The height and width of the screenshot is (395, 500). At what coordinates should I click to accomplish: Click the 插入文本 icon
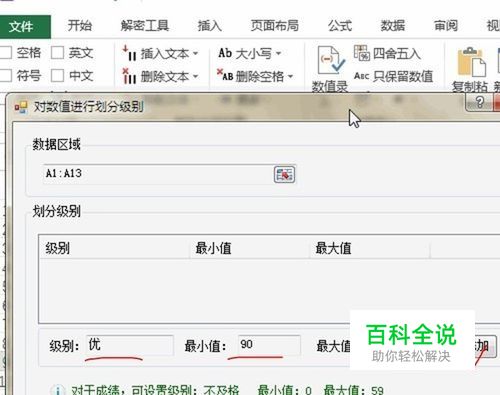pos(129,53)
